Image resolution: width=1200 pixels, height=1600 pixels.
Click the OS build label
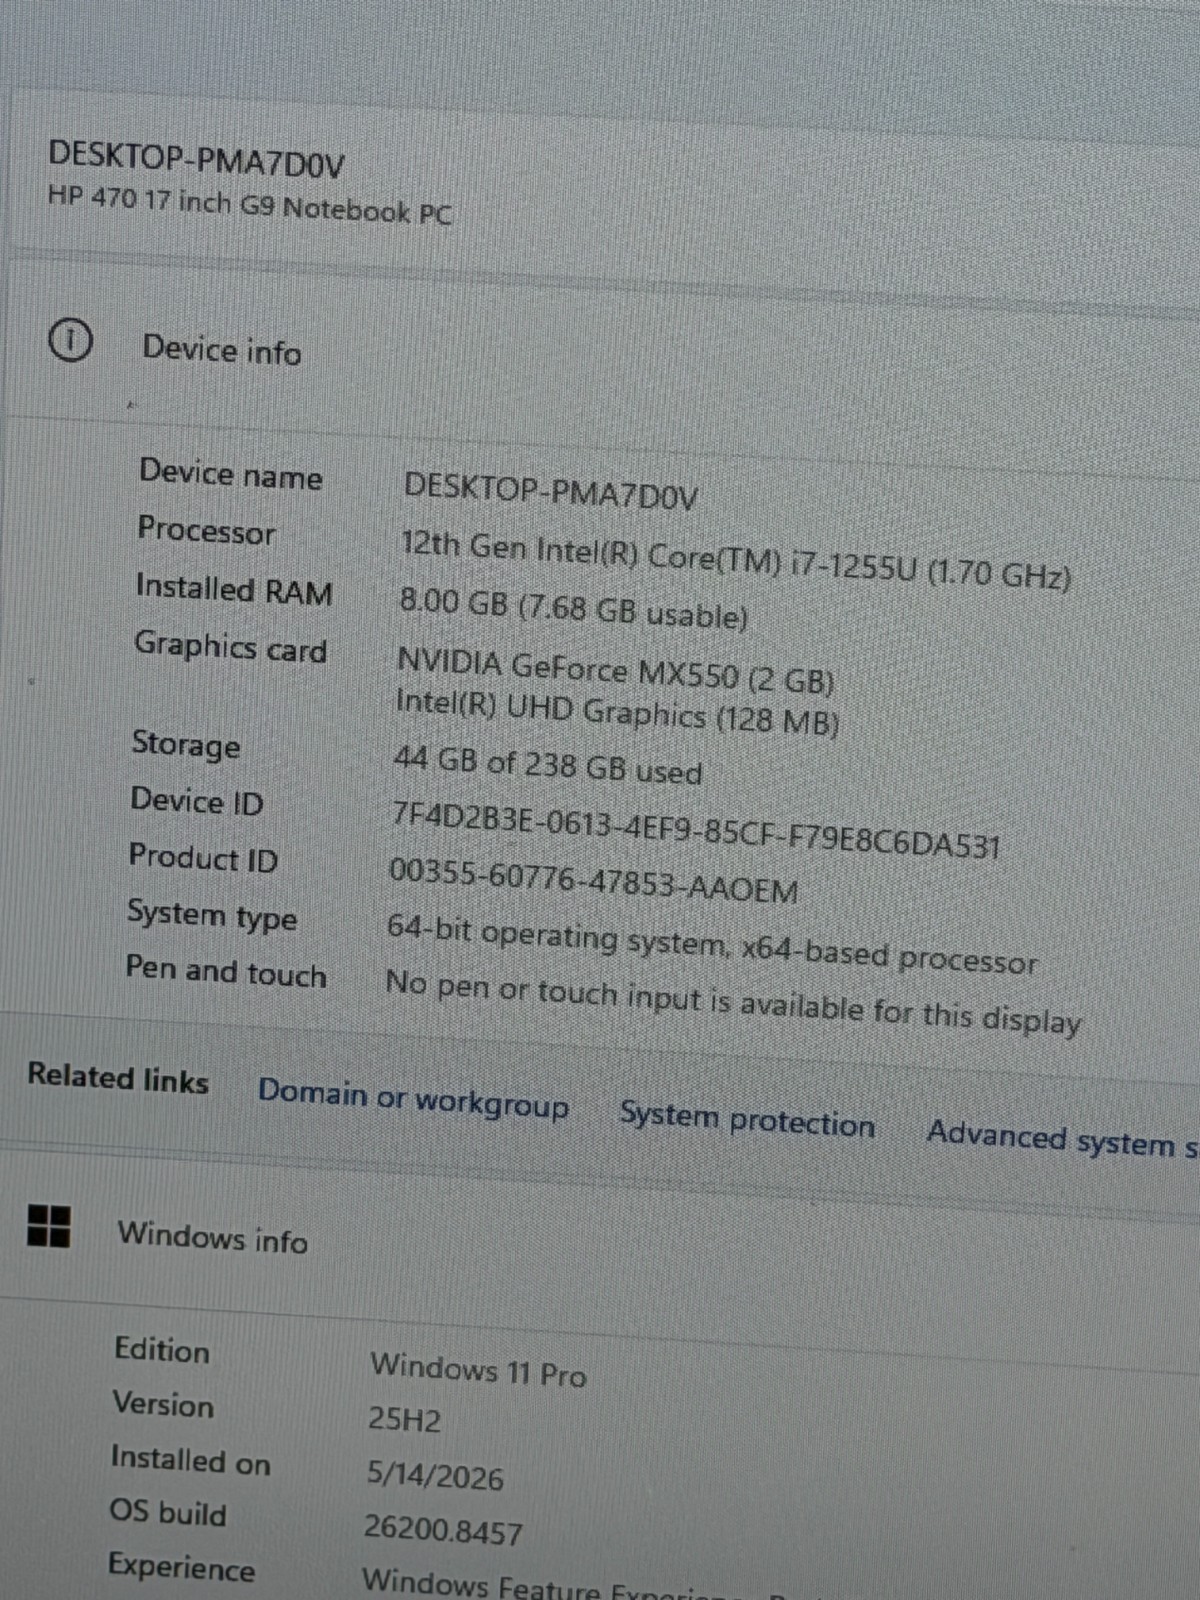click(168, 1512)
